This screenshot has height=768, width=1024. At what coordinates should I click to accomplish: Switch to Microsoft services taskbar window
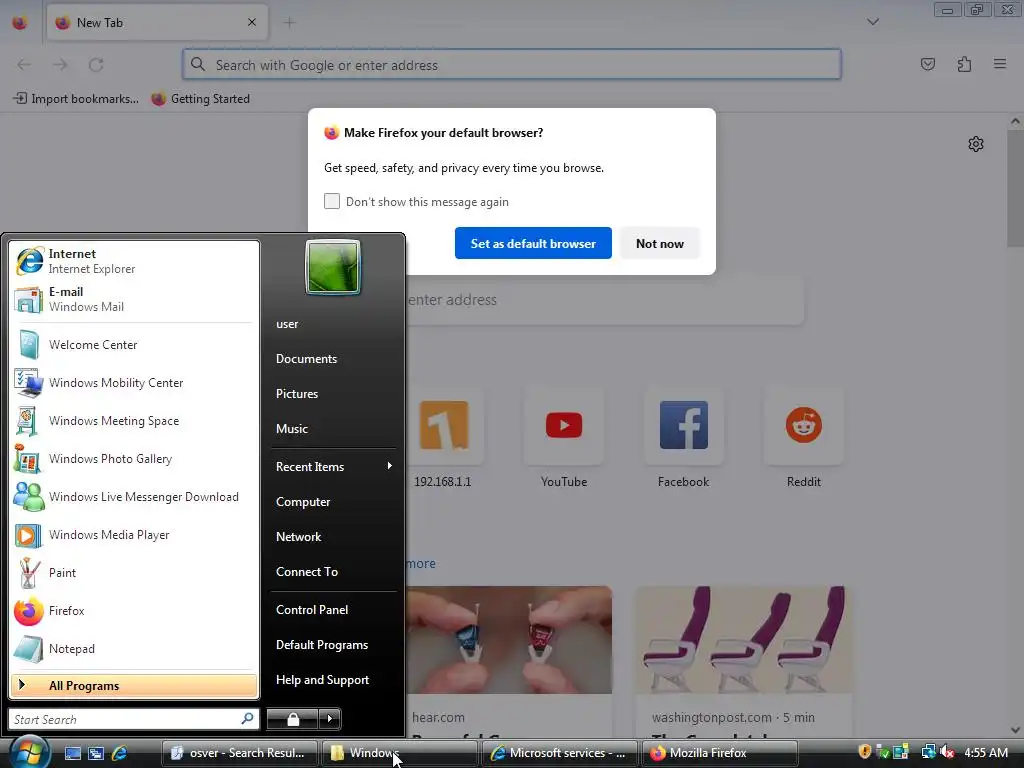click(560, 753)
